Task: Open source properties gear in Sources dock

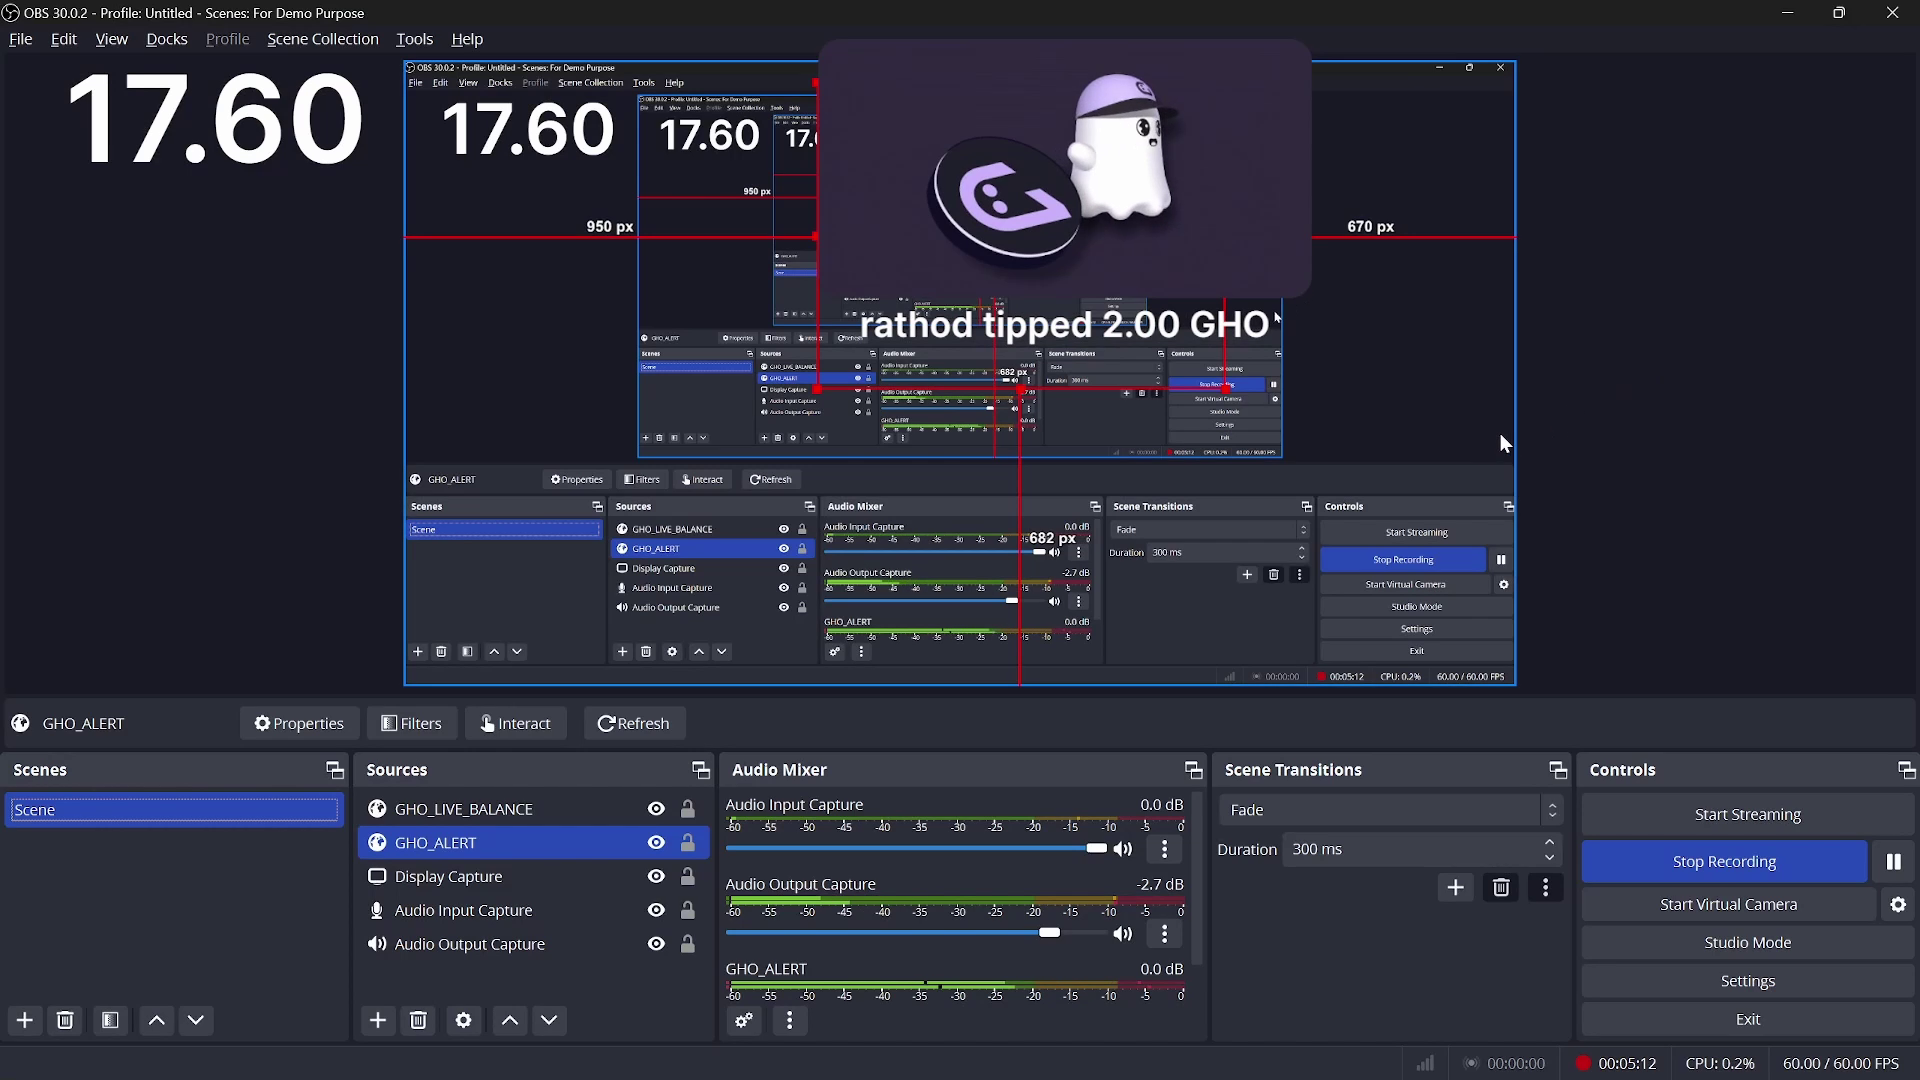Action: click(463, 1020)
